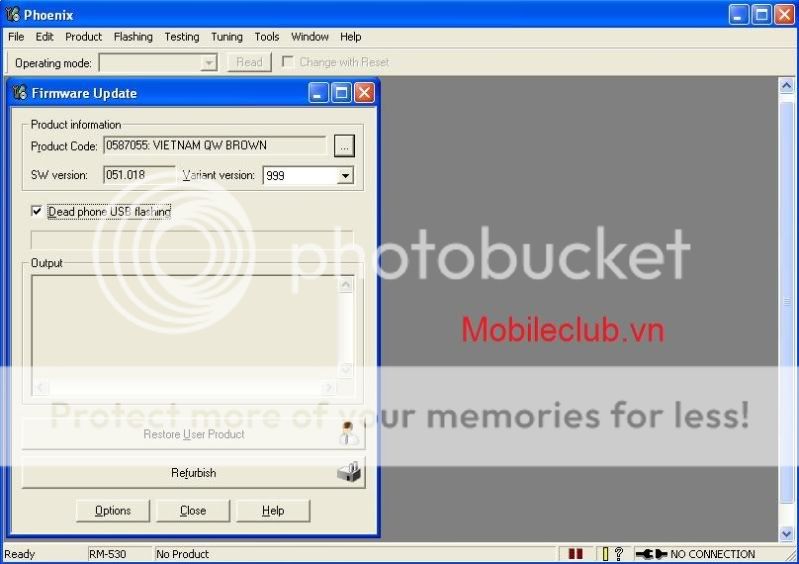Click the NO CONNECTION status text

pos(713,554)
